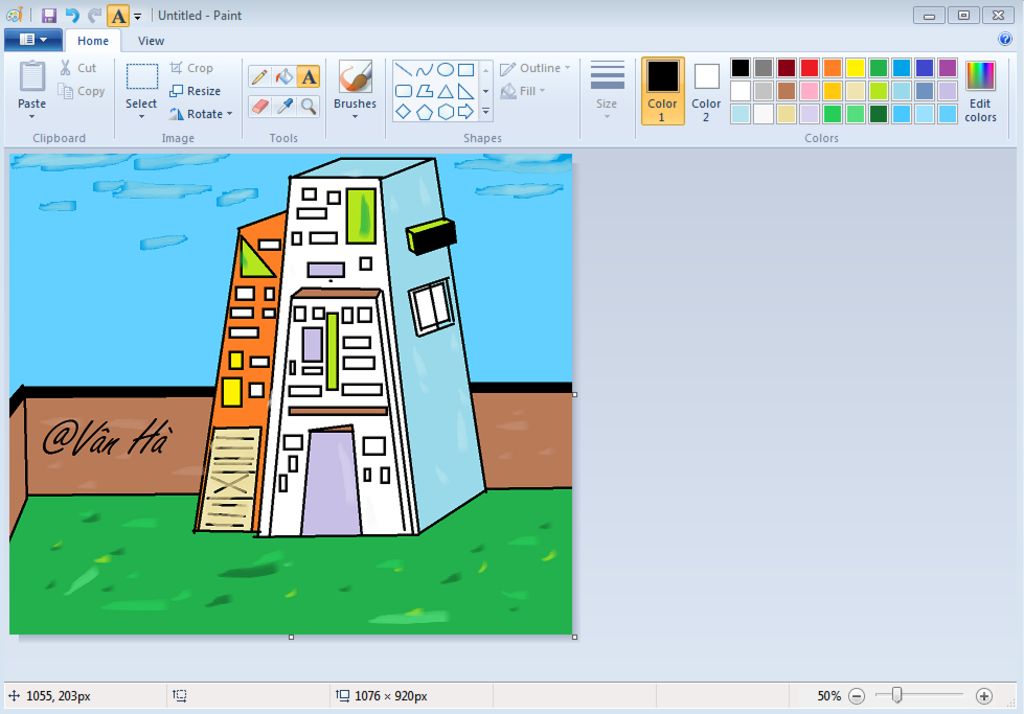Click the Copy button
Image resolution: width=1024 pixels, height=714 pixels.
[82, 91]
